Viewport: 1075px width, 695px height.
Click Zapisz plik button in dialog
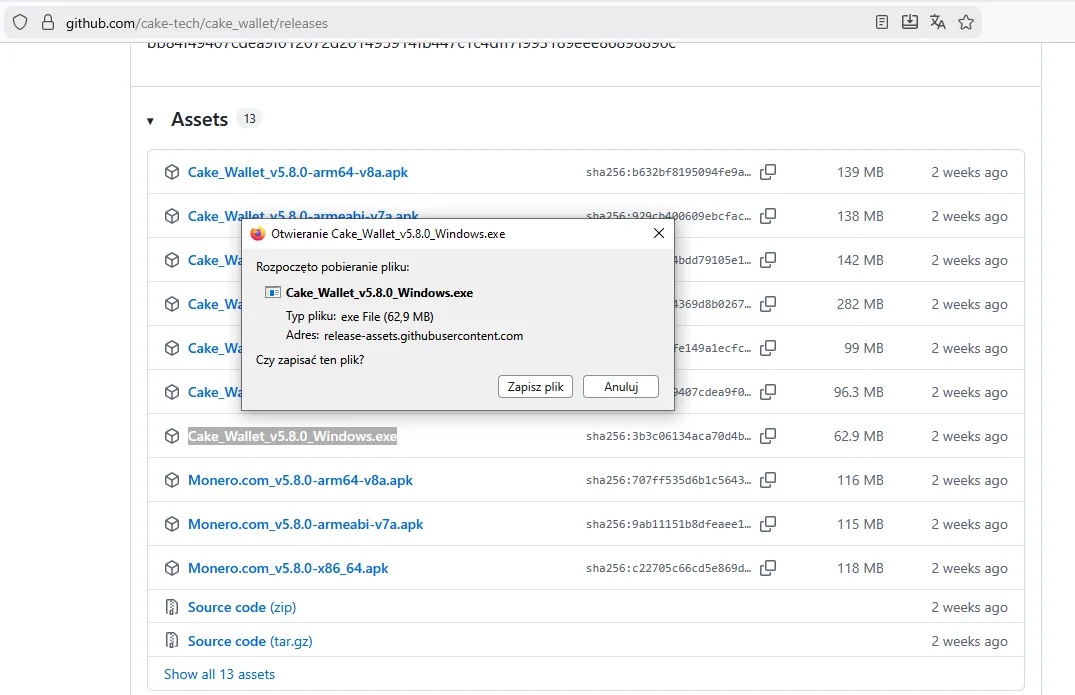coord(535,387)
